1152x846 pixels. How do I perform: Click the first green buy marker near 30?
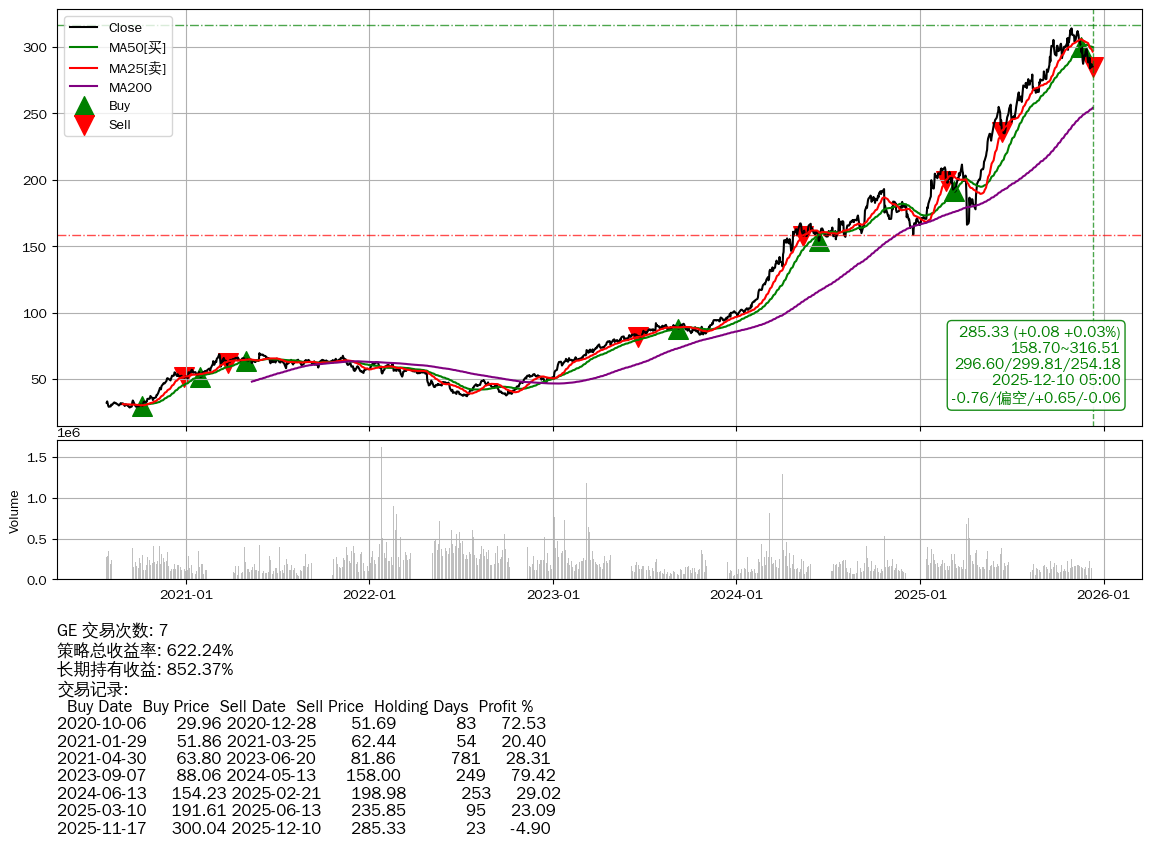point(142,406)
